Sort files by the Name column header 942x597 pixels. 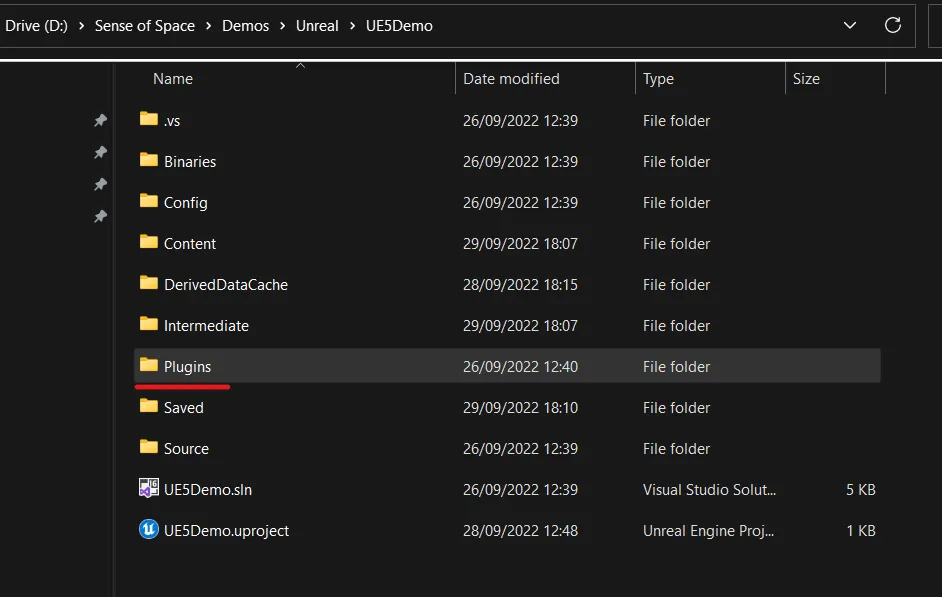click(x=173, y=79)
